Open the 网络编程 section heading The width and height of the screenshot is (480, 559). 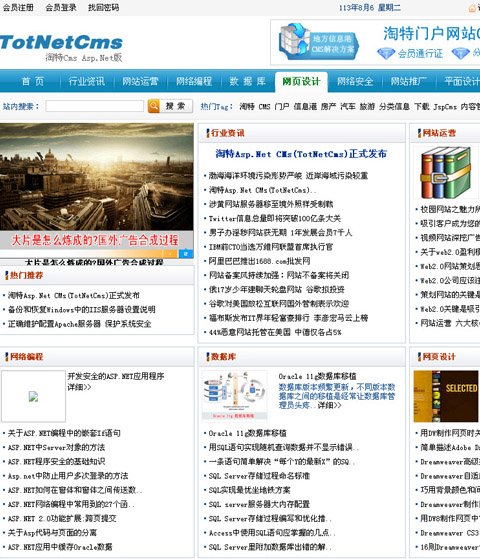tap(26, 357)
